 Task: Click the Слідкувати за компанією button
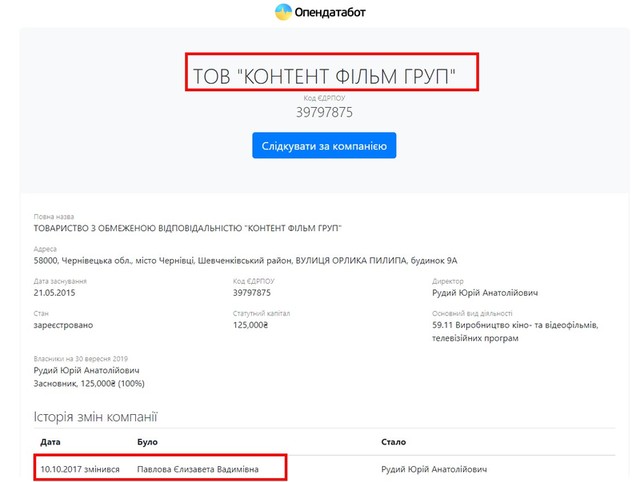coord(324,146)
